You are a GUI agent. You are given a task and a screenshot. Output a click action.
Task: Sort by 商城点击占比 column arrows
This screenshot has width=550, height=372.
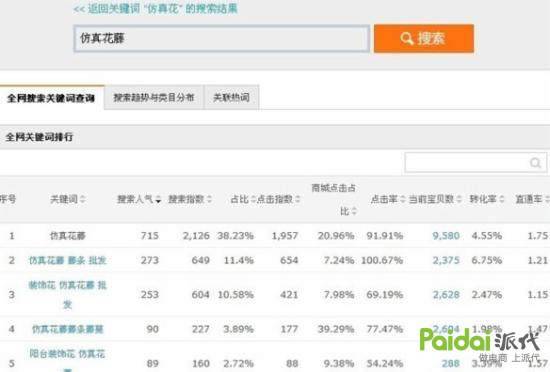354,211
